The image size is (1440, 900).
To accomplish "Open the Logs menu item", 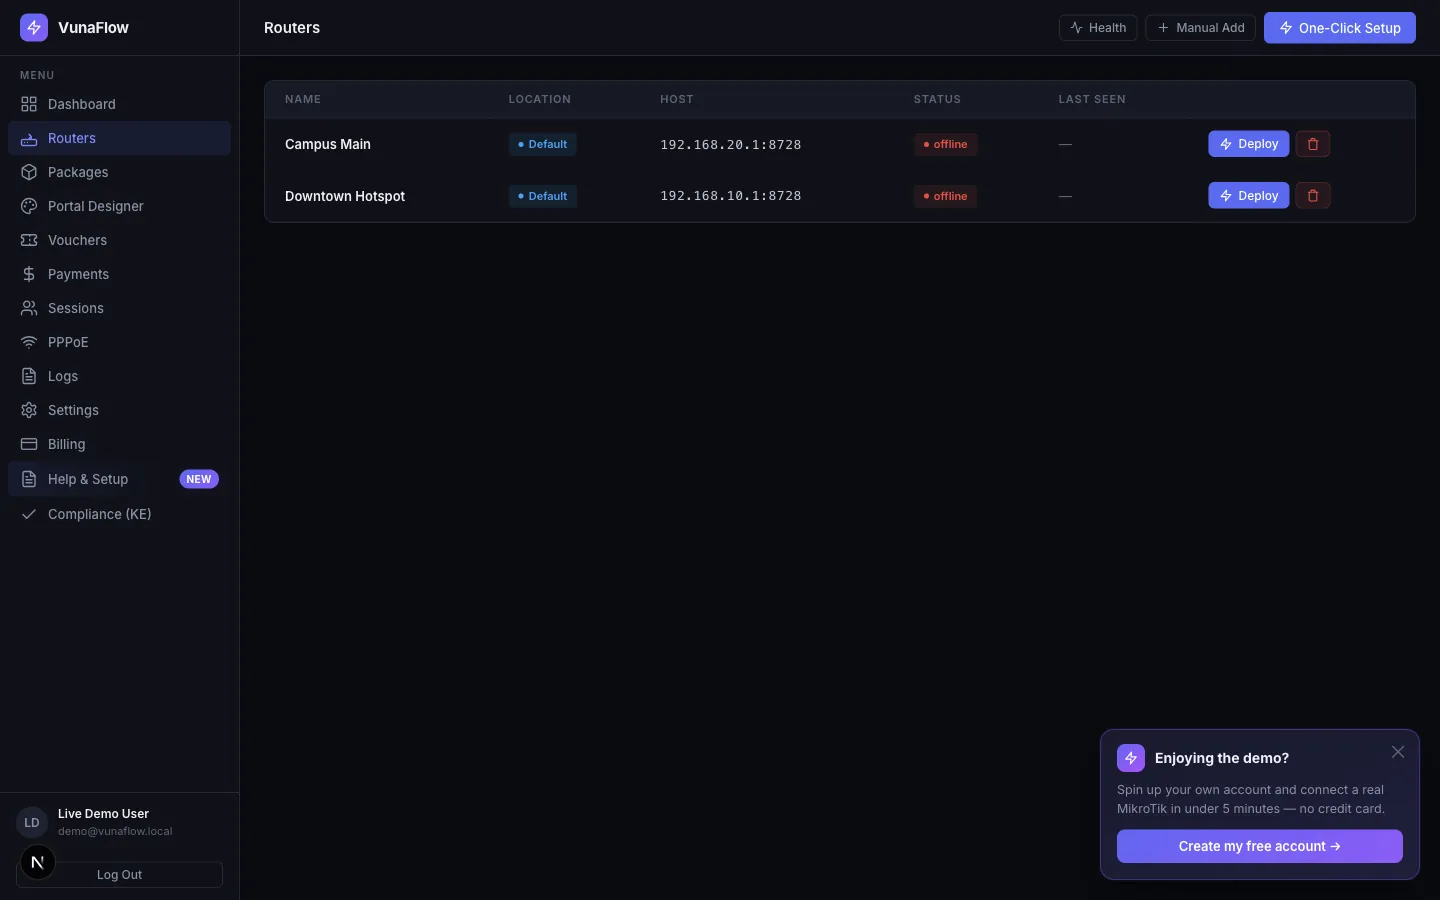I will click(119, 376).
